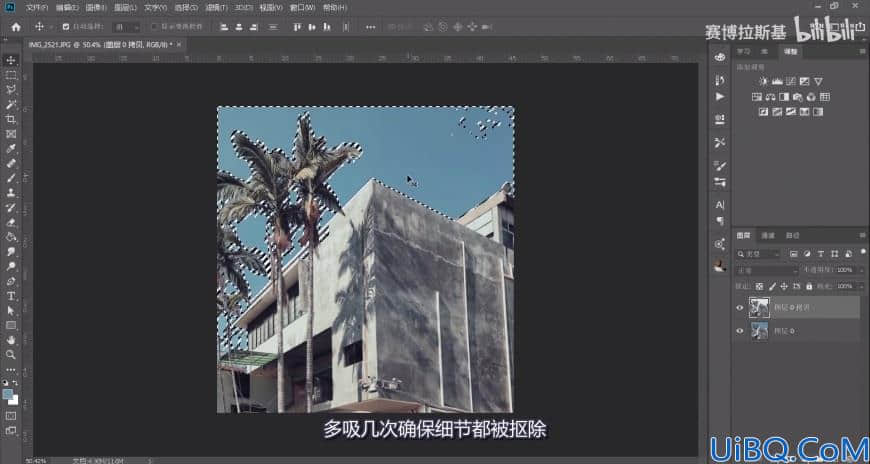This screenshot has width=870, height=464.
Task: Toggle lock position in Layers panel
Action: pos(784,286)
